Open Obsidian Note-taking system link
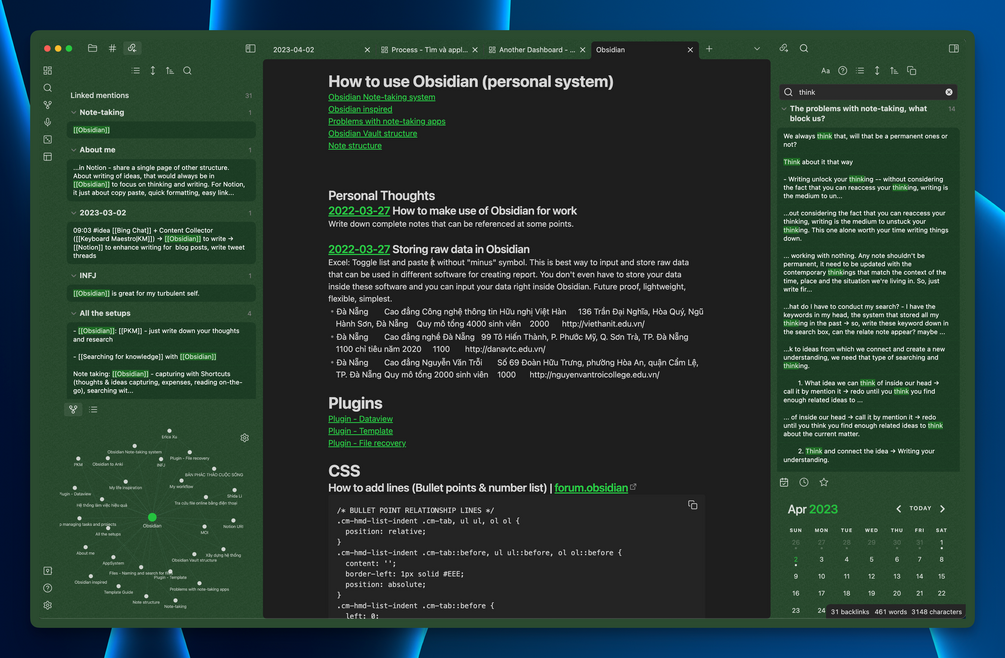This screenshot has height=658, width=1005. point(381,97)
